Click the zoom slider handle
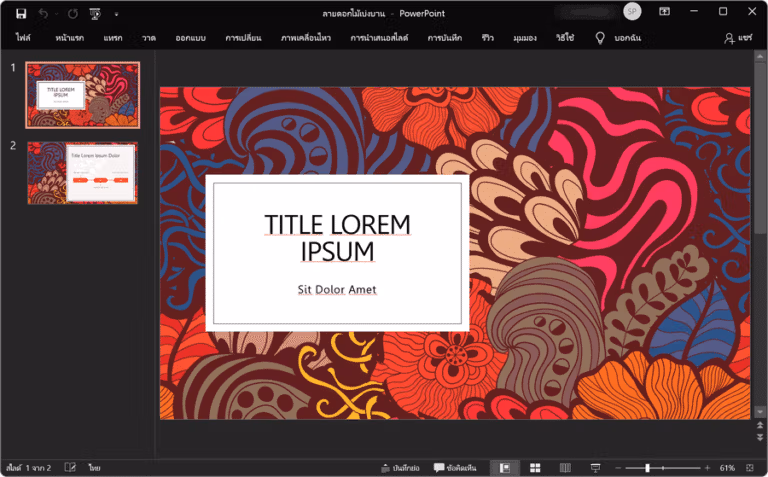This screenshot has height=477, width=768. tap(648, 468)
